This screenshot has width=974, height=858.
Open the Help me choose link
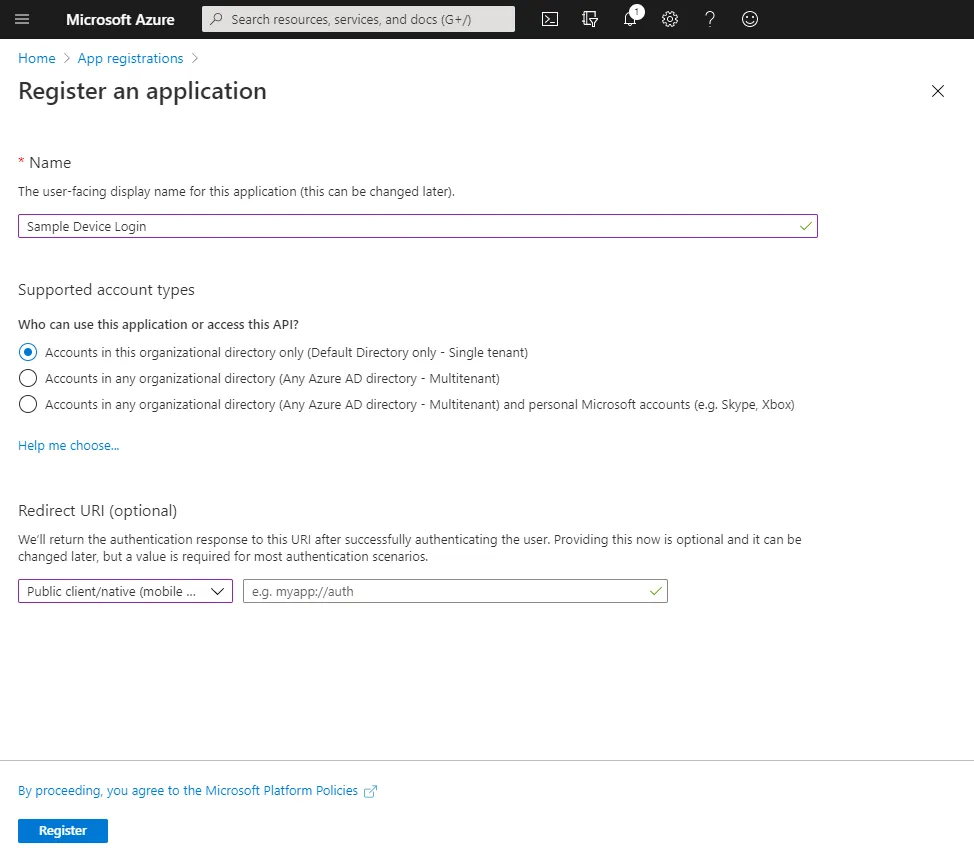pyautogui.click(x=68, y=445)
